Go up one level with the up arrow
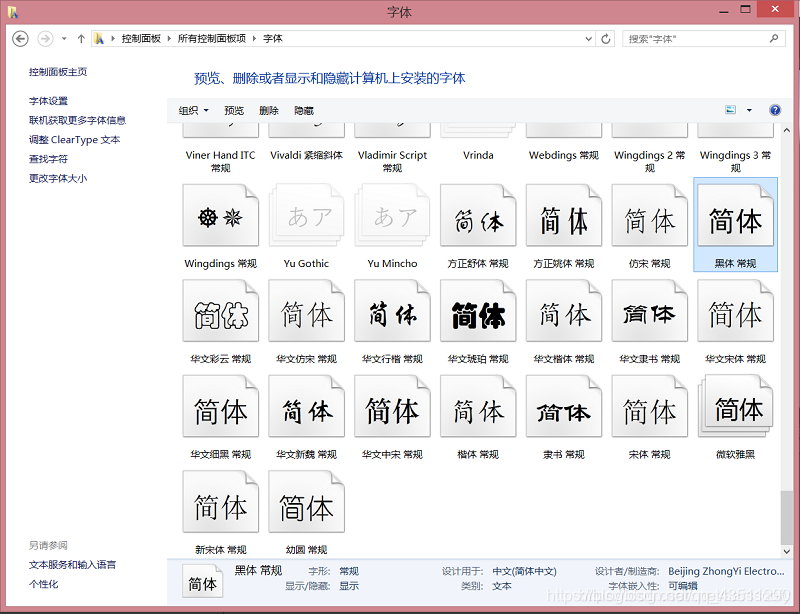This screenshot has height=614, width=800. coord(81,39)
